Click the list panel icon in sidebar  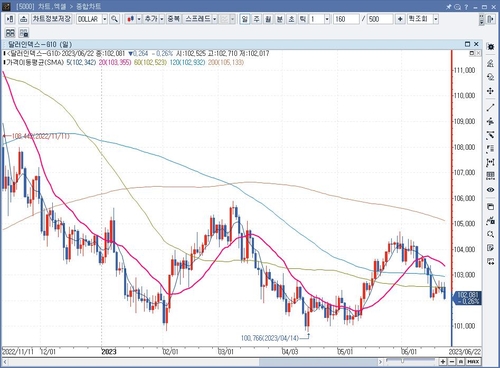pyautogui.click(x=490, y=149)
